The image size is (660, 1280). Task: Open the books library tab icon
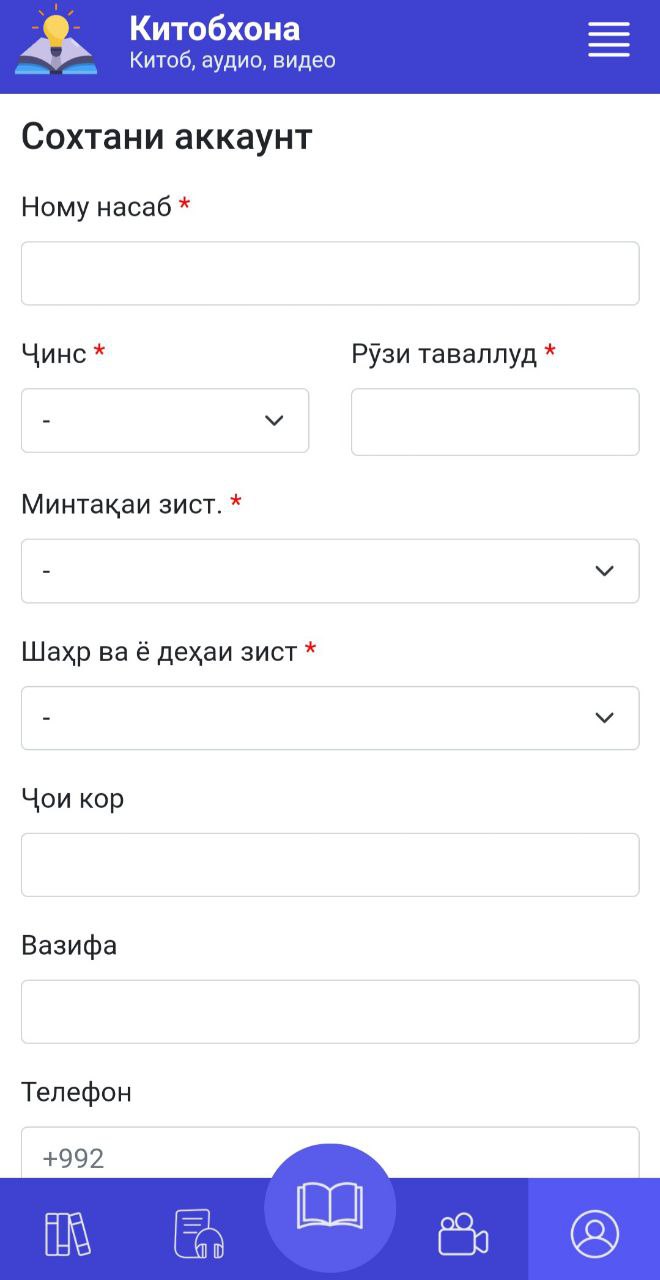pos(67,1233)
